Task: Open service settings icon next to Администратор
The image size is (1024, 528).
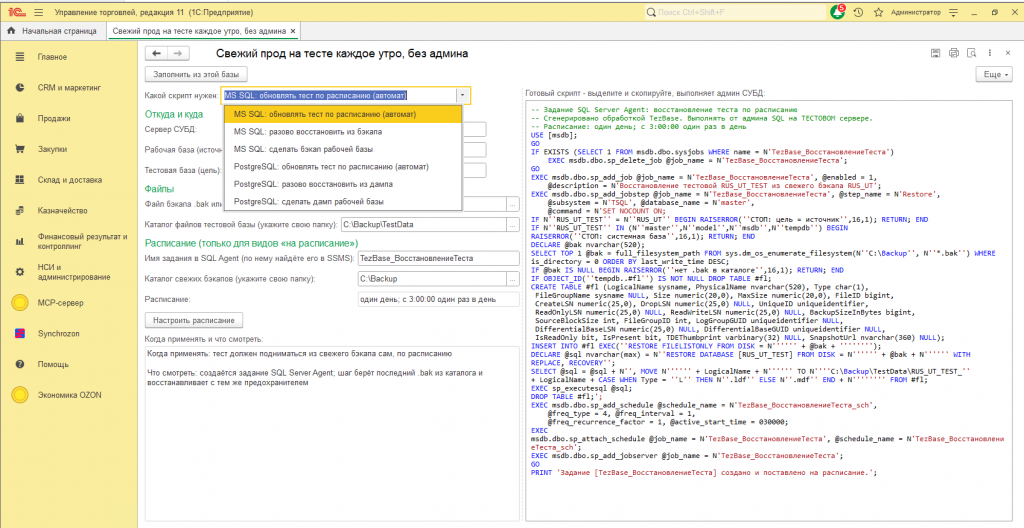Action: [x=954, y=12]
